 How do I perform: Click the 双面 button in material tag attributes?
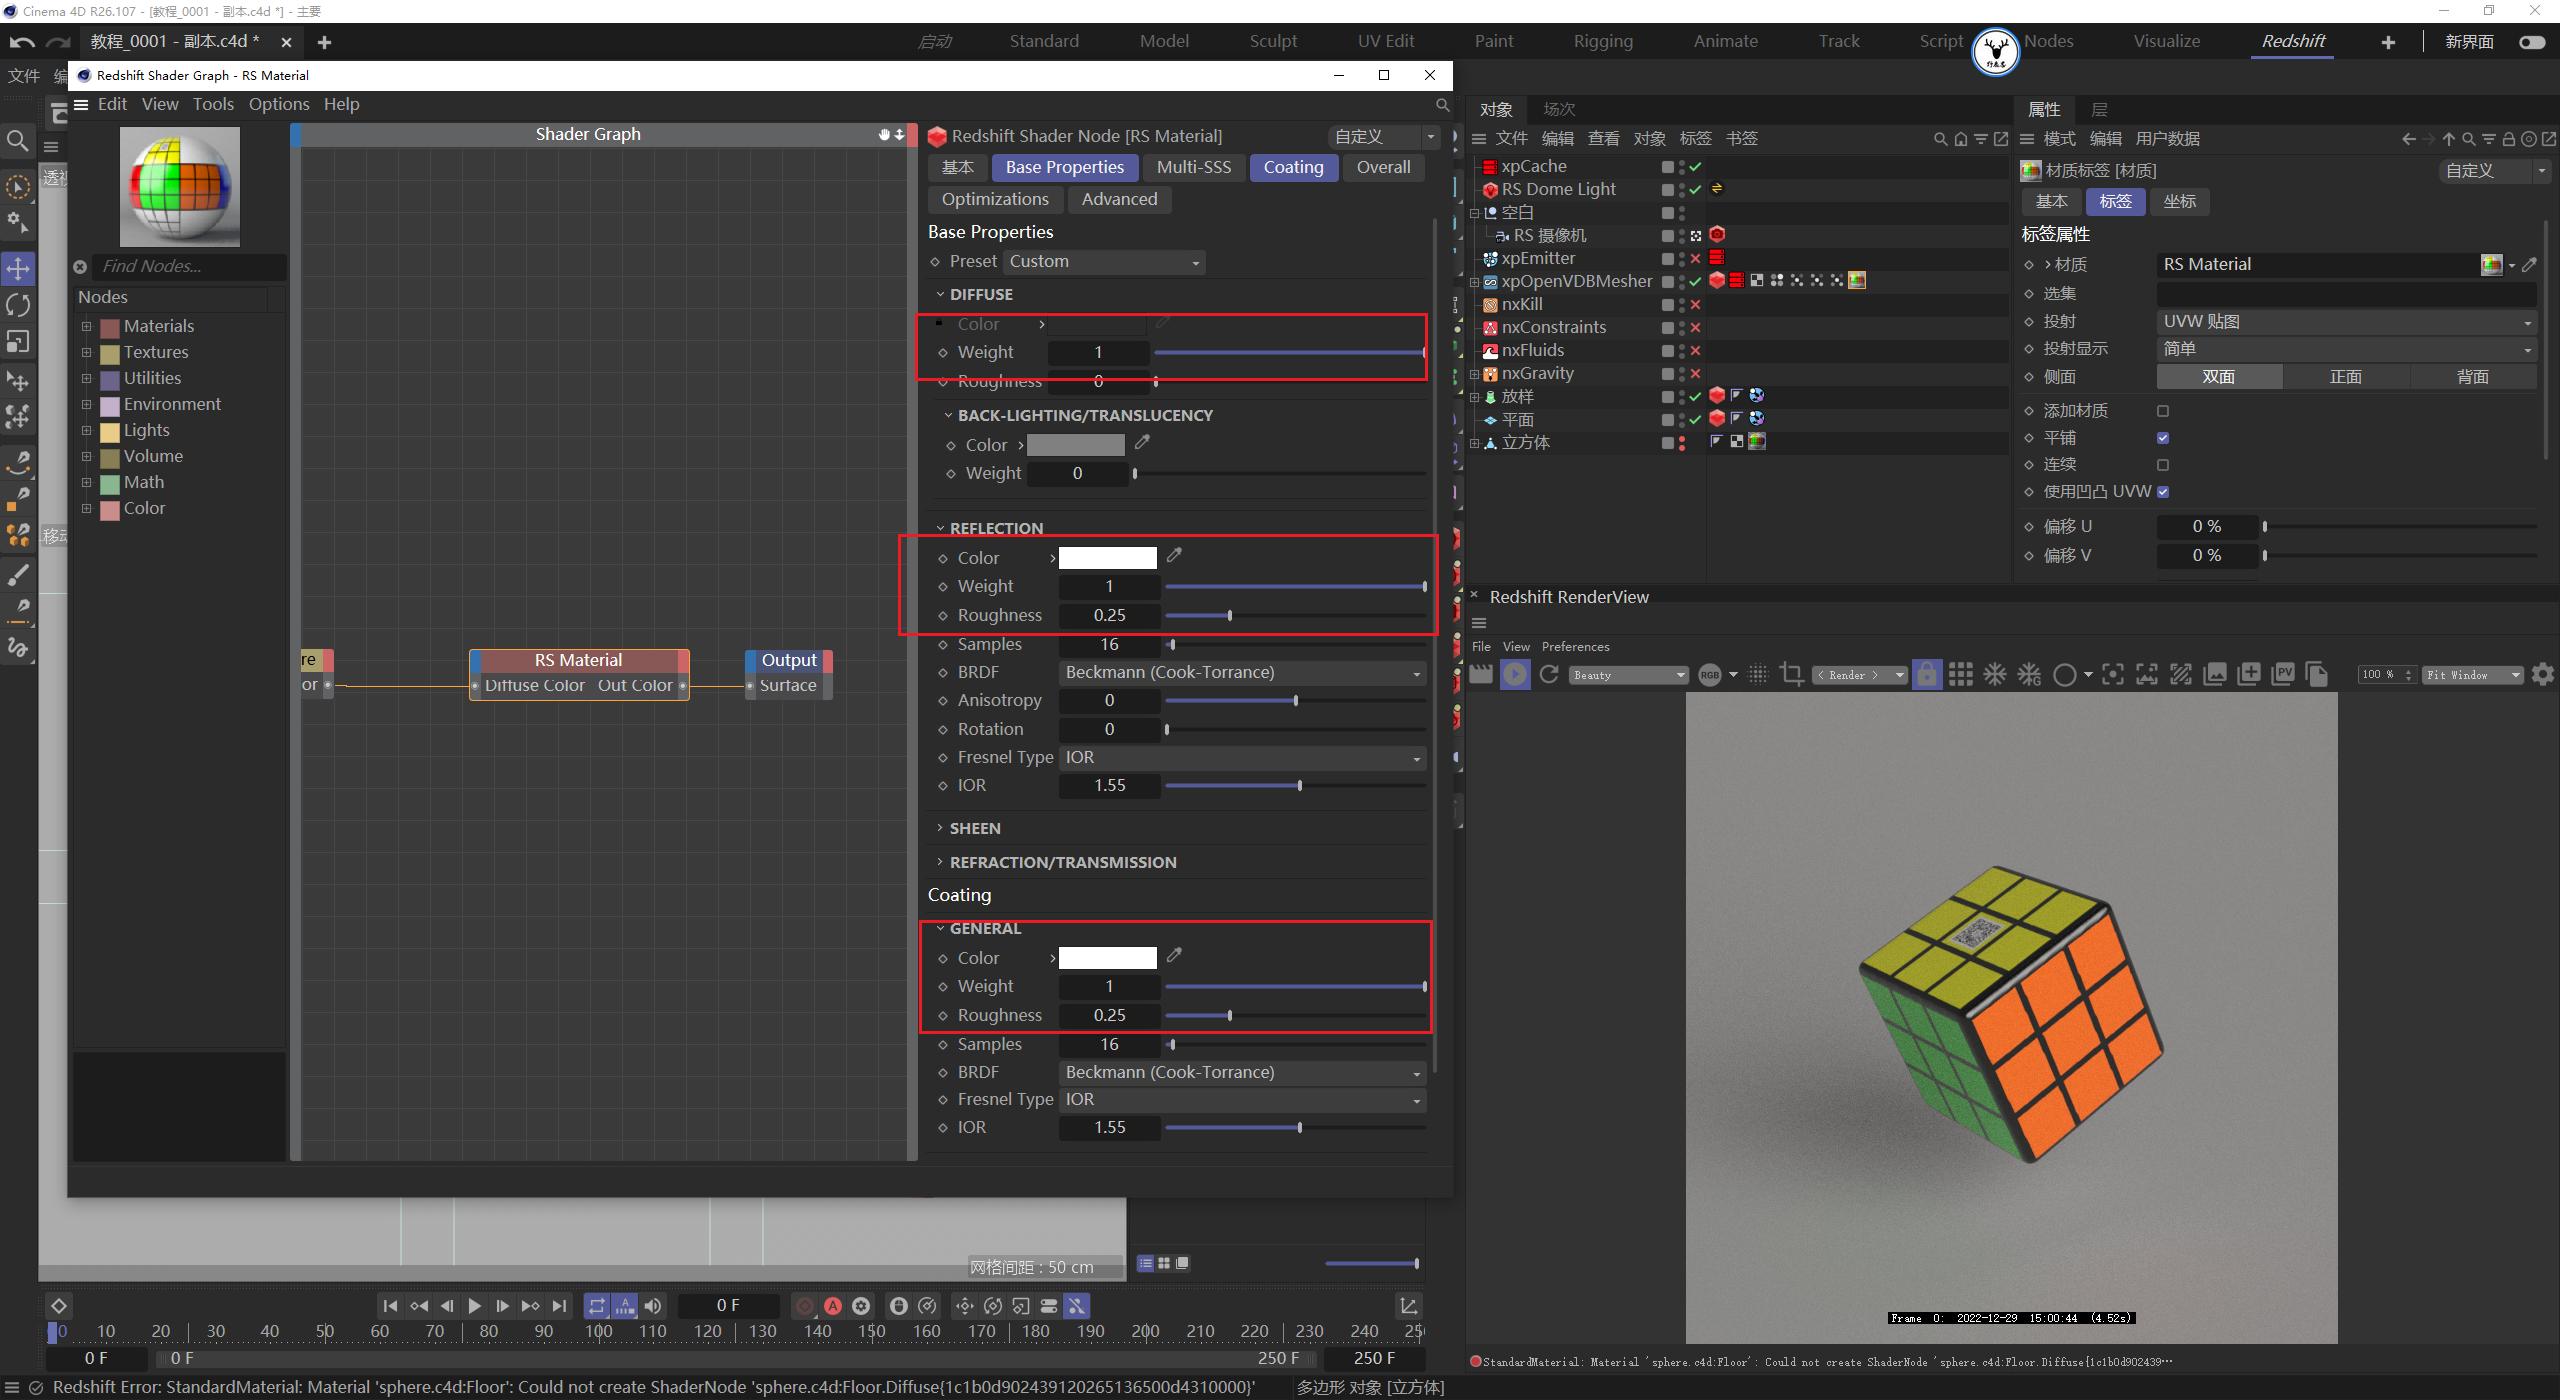tap(2218, 376)
